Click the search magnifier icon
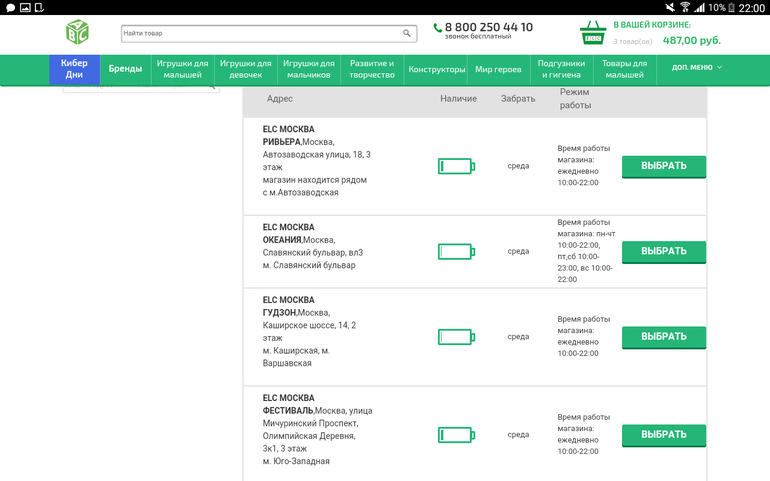Image resolution: width=770 pixels, height=481 pixels. tap(407, 33)
